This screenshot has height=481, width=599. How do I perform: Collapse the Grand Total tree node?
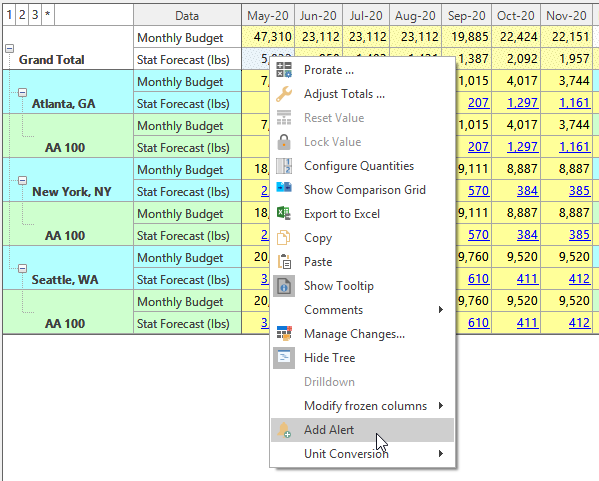[x=10, y=49]
